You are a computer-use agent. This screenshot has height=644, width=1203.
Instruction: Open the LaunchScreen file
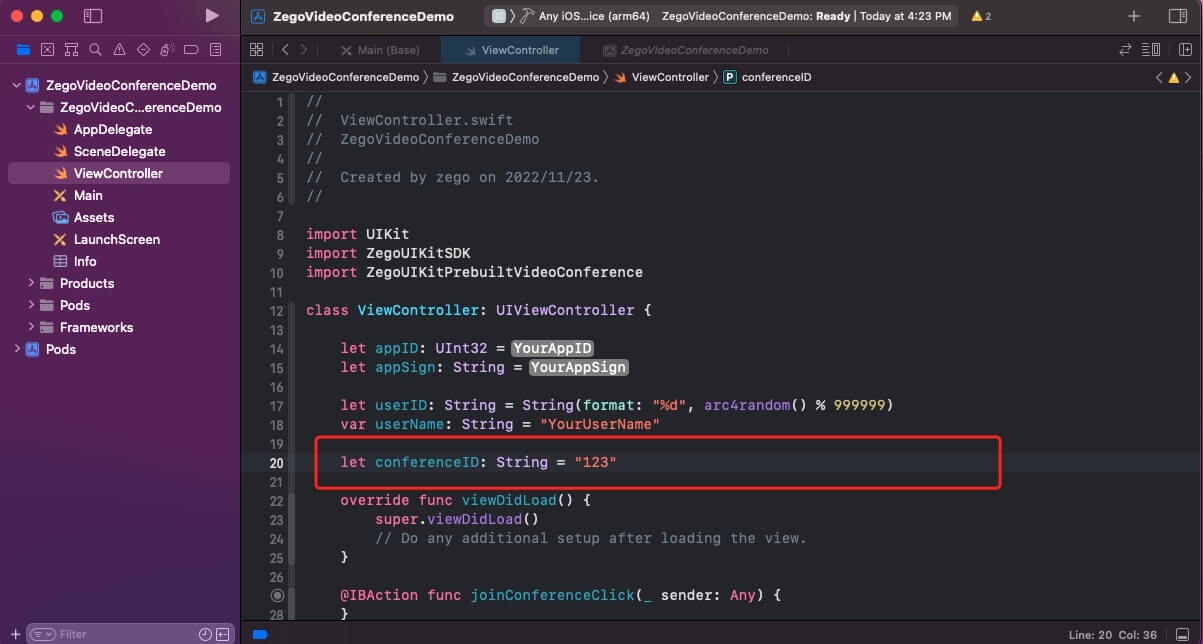click(116, 239)
